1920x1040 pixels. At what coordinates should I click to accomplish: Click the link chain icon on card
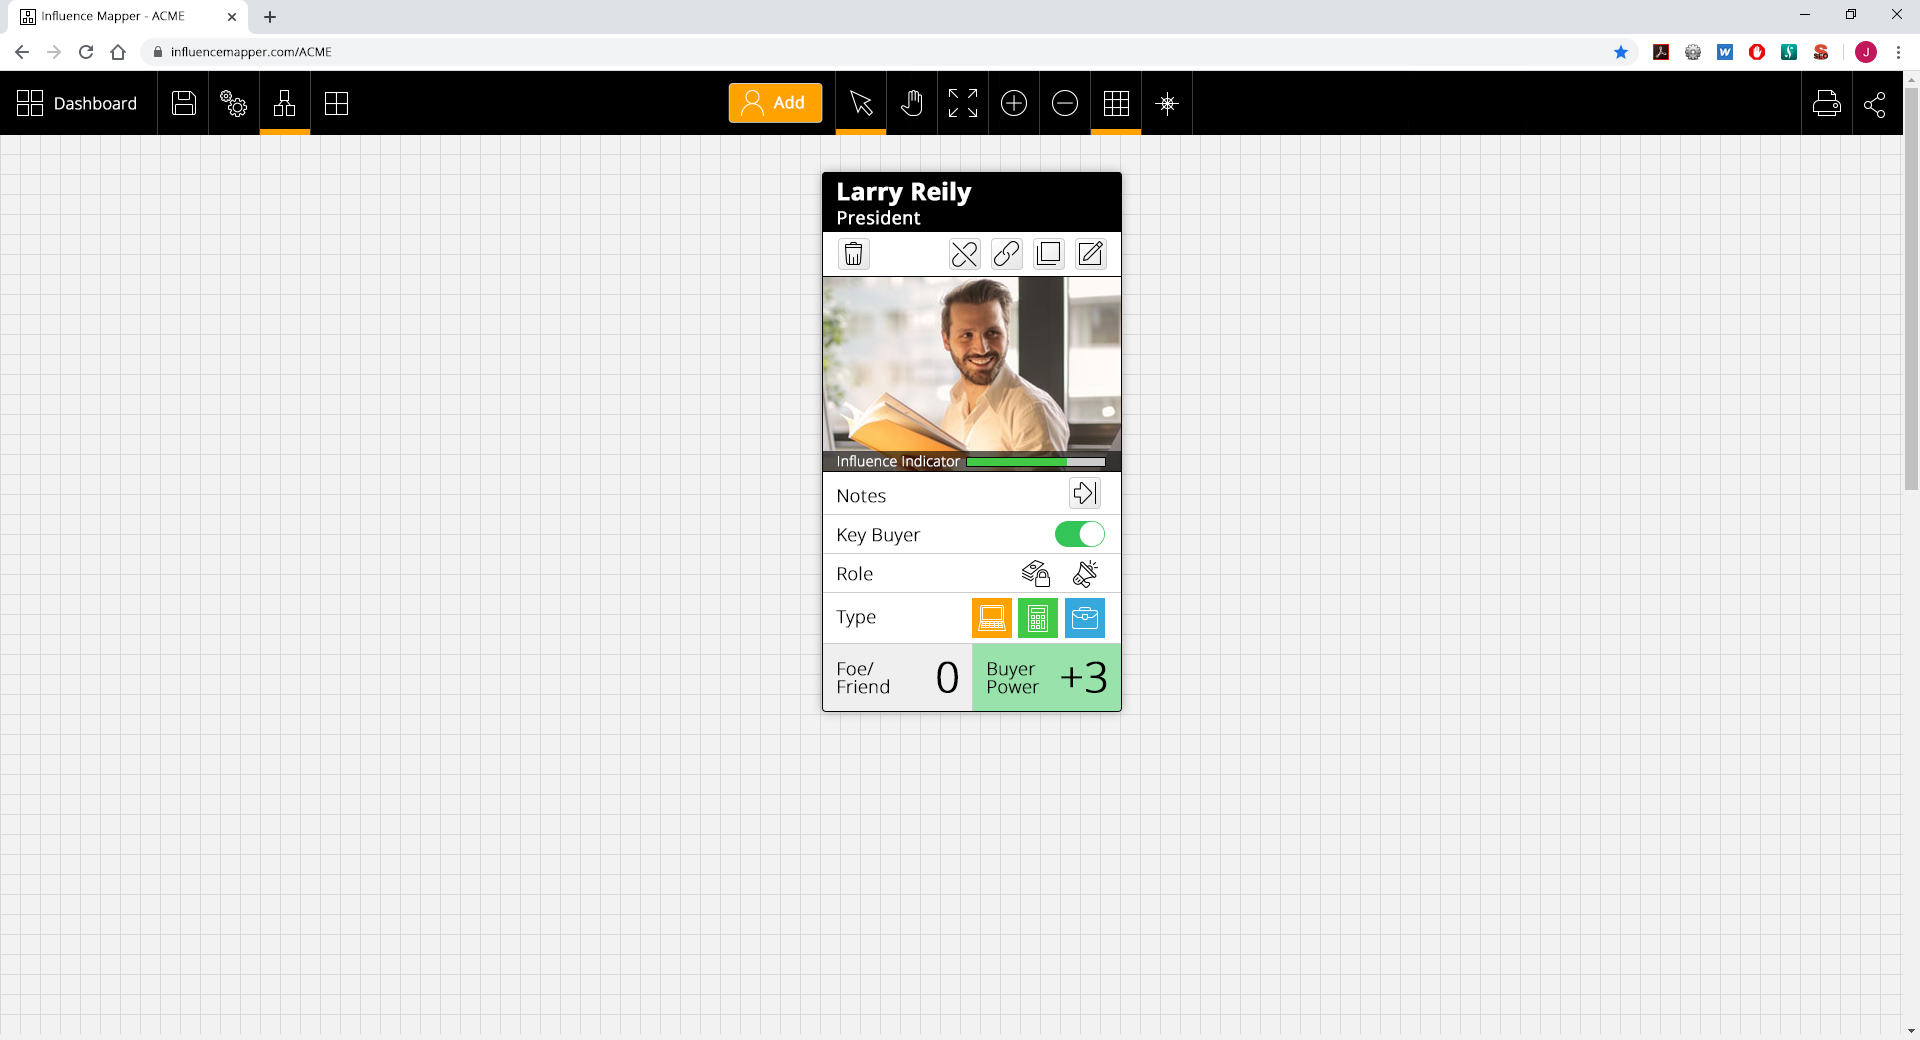(1007, 254)
